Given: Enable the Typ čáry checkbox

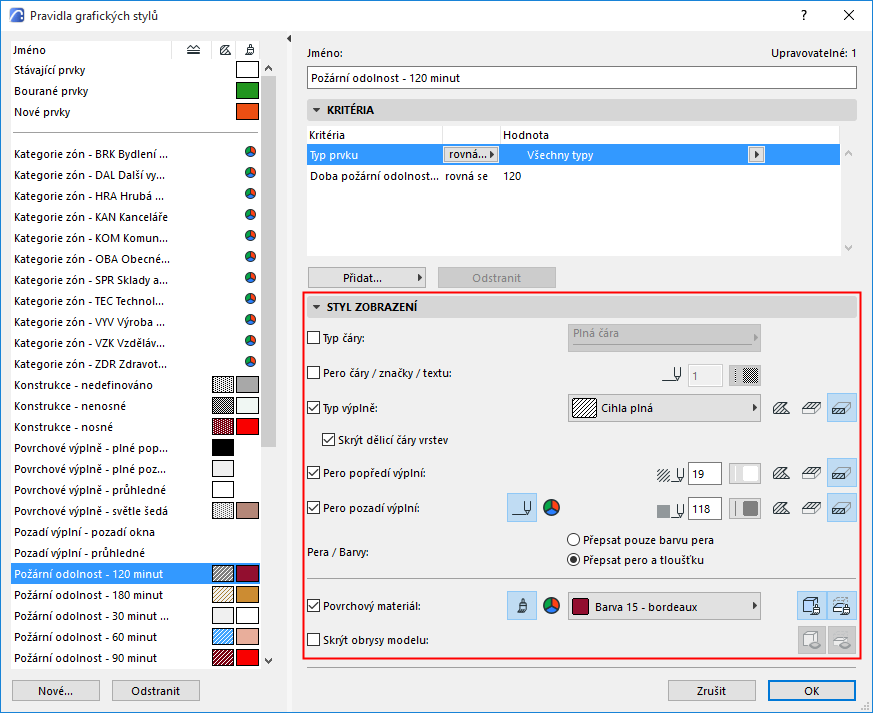Looking at the screenshot, I should [x=313, y=338].
